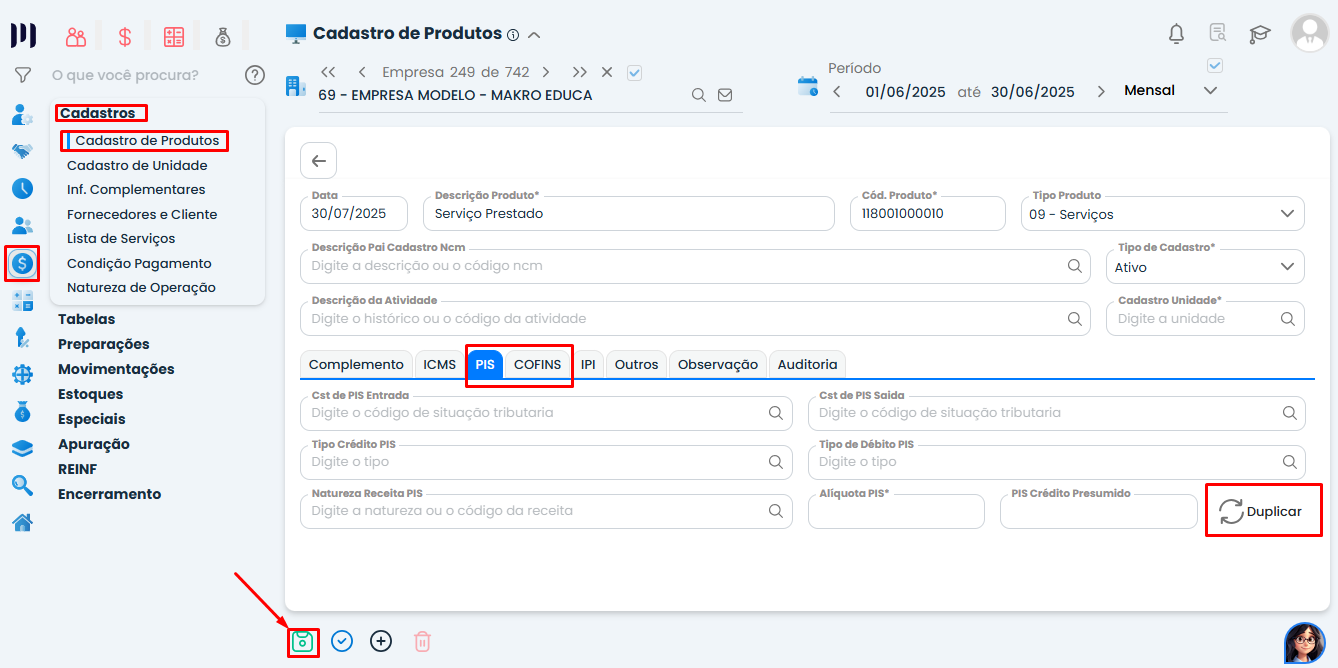Open the Observação tab
This screenshot has height=668, width=1338.
tap(718, 364)
